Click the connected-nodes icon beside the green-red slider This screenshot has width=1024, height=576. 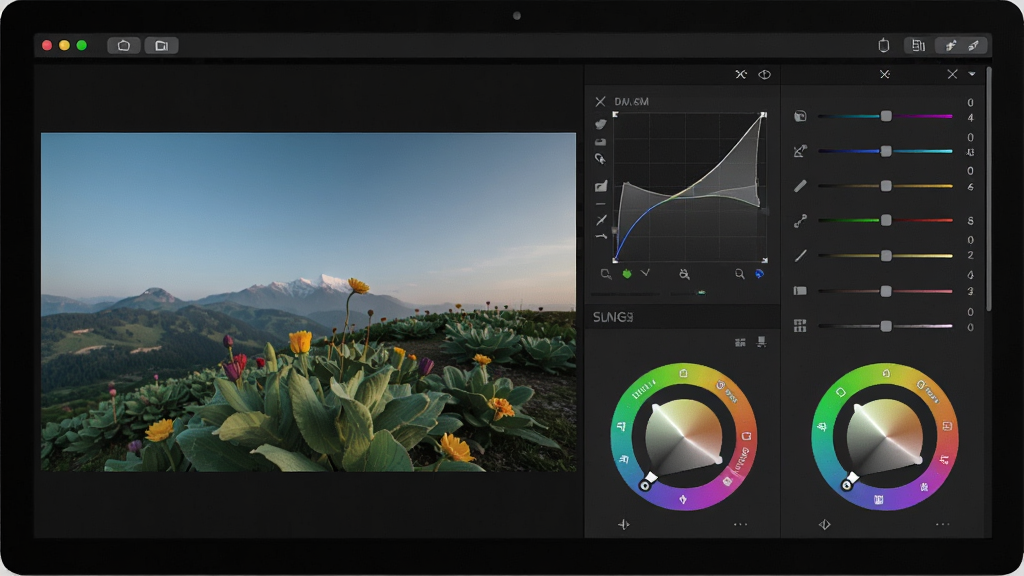tap(800, 221)
